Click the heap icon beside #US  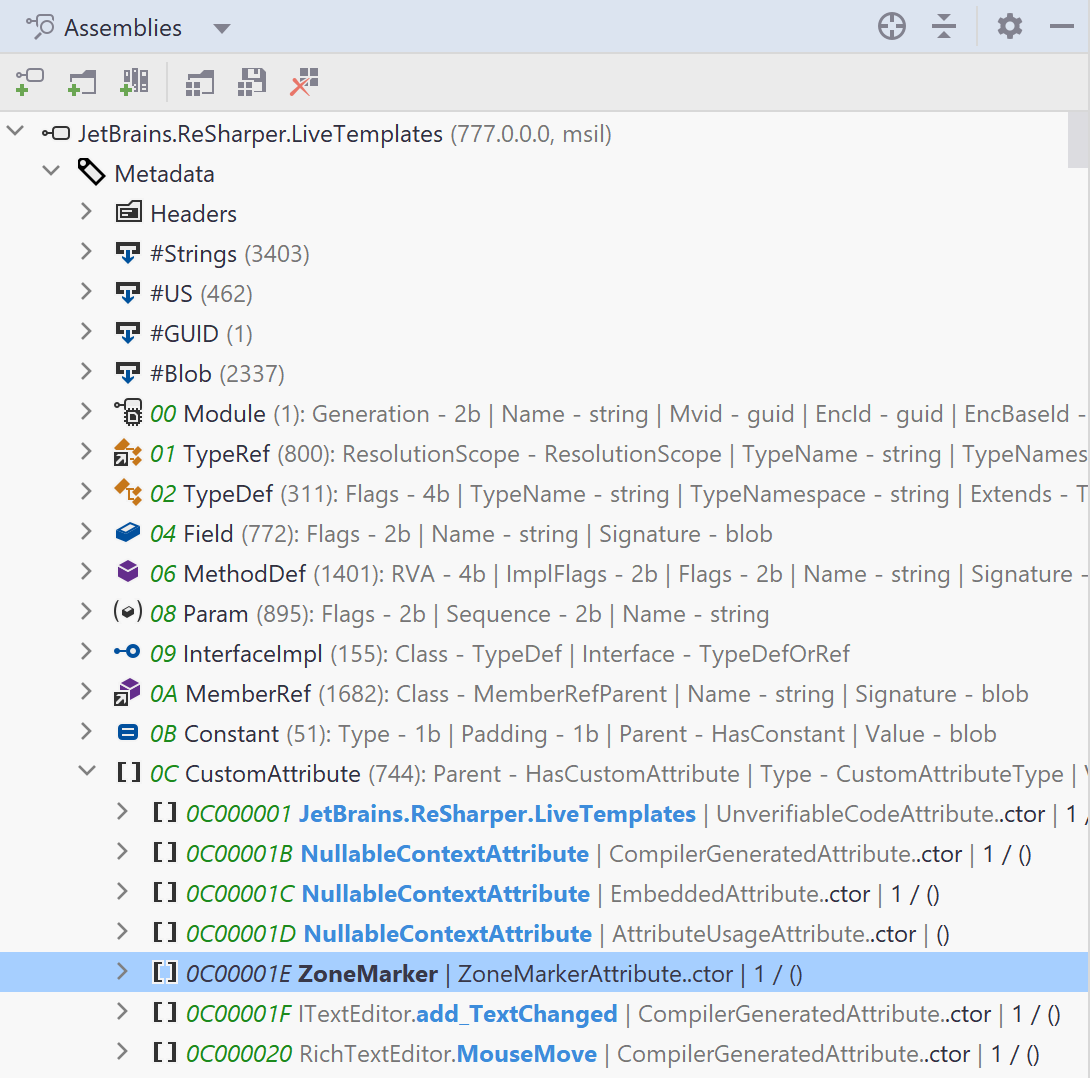pyautogui.click(x=128, y=293)
